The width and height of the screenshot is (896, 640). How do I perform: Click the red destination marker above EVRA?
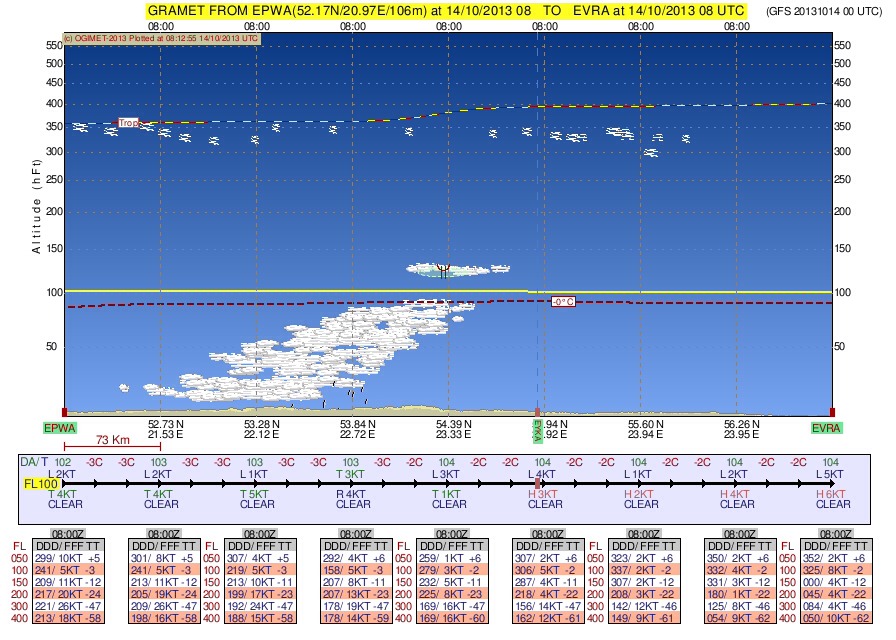pyautogui.click(x=832, y=411)
